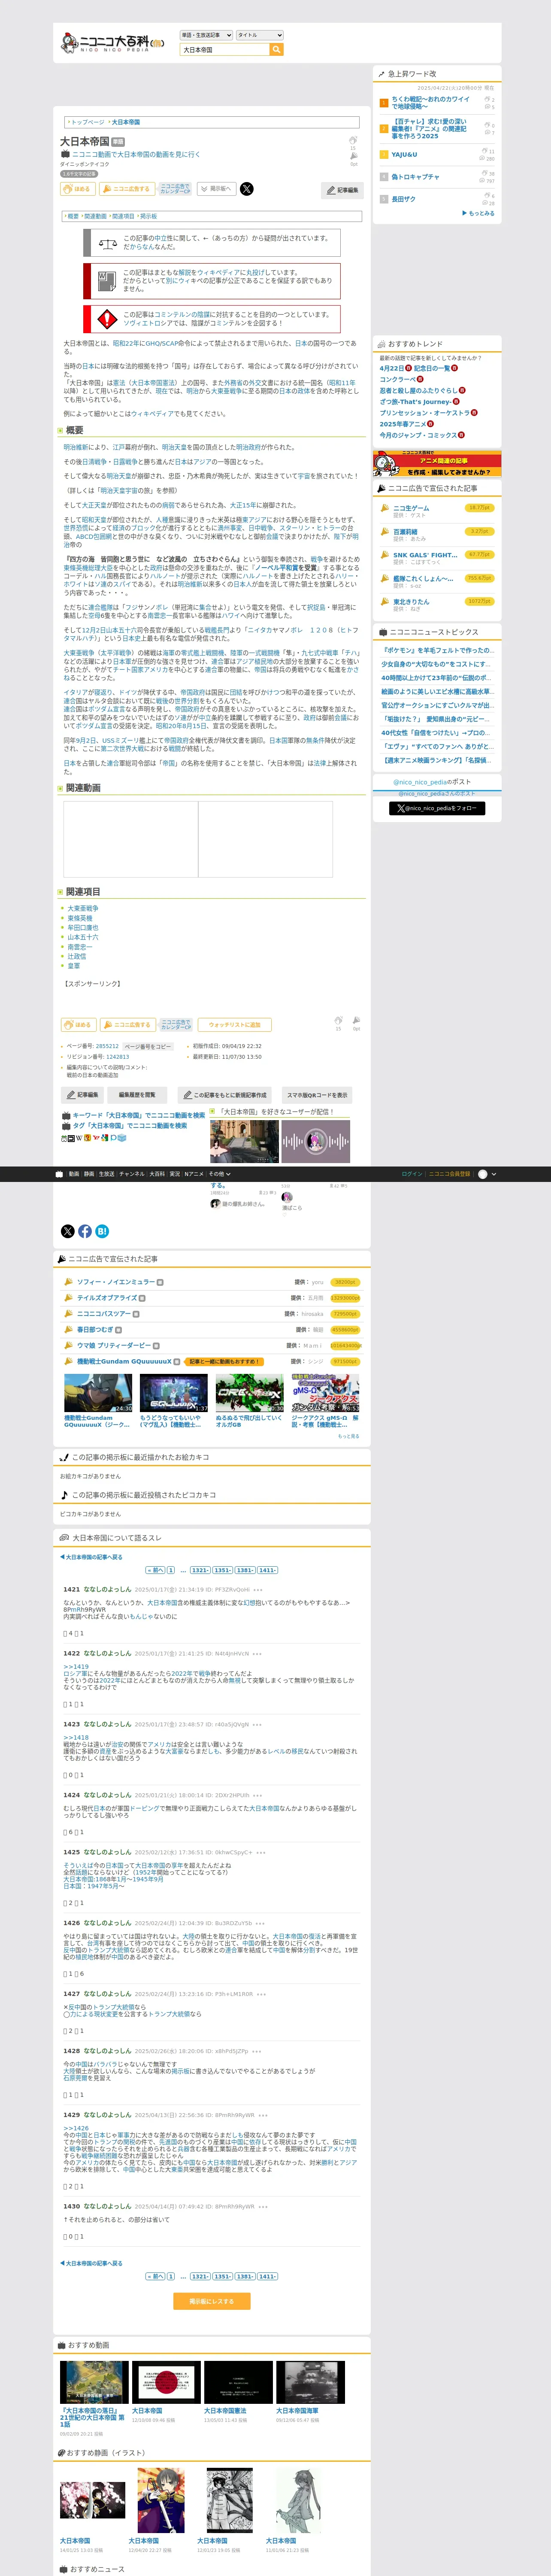Open the ジークアクス gMS-Ω video thumbnail
The height and width of the screenshot is (2576, 551).
pyautogui.click(x=325, y=1393)
